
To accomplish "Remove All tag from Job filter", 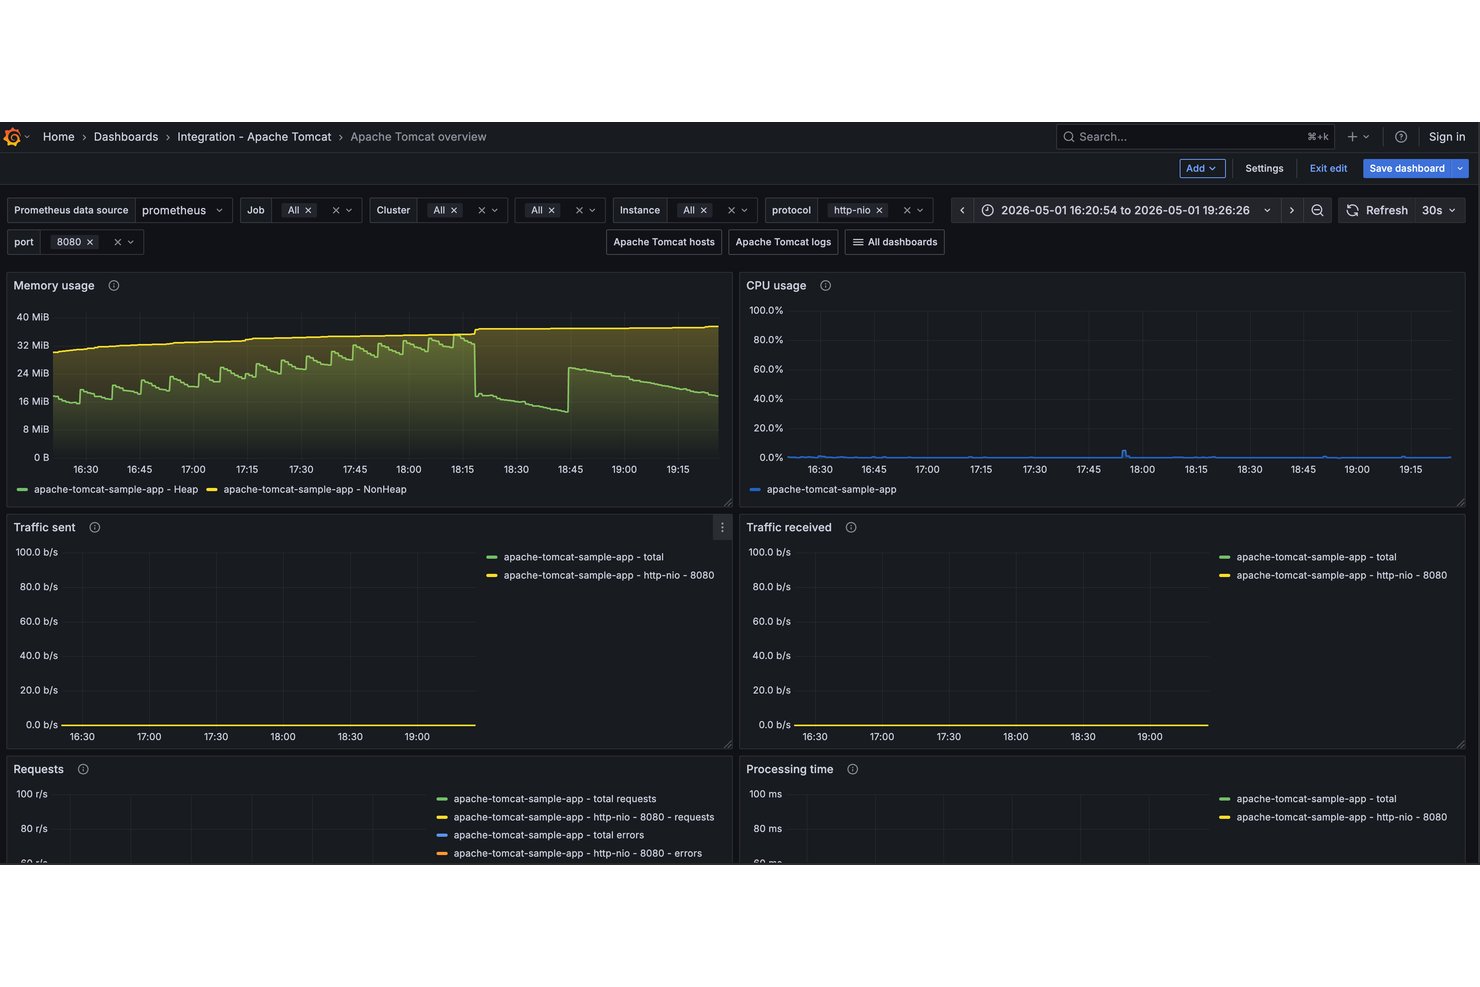I will pyautogui.click(x=308, y=210).
